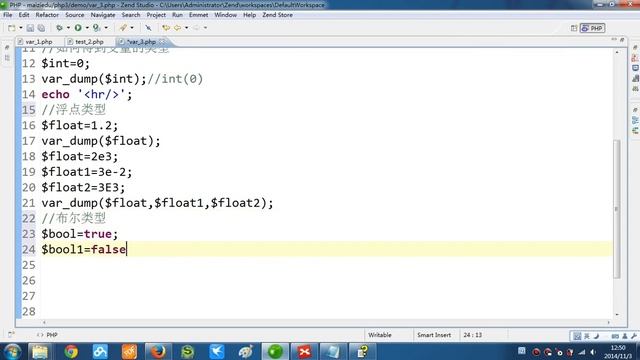Click the Forward navigation arrow icon
Screen dimensions: 640x360
click(x=196, y=28)
